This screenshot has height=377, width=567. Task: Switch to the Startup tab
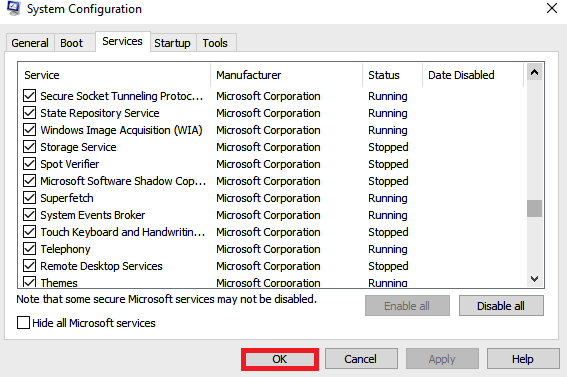[x=172, y=43]
